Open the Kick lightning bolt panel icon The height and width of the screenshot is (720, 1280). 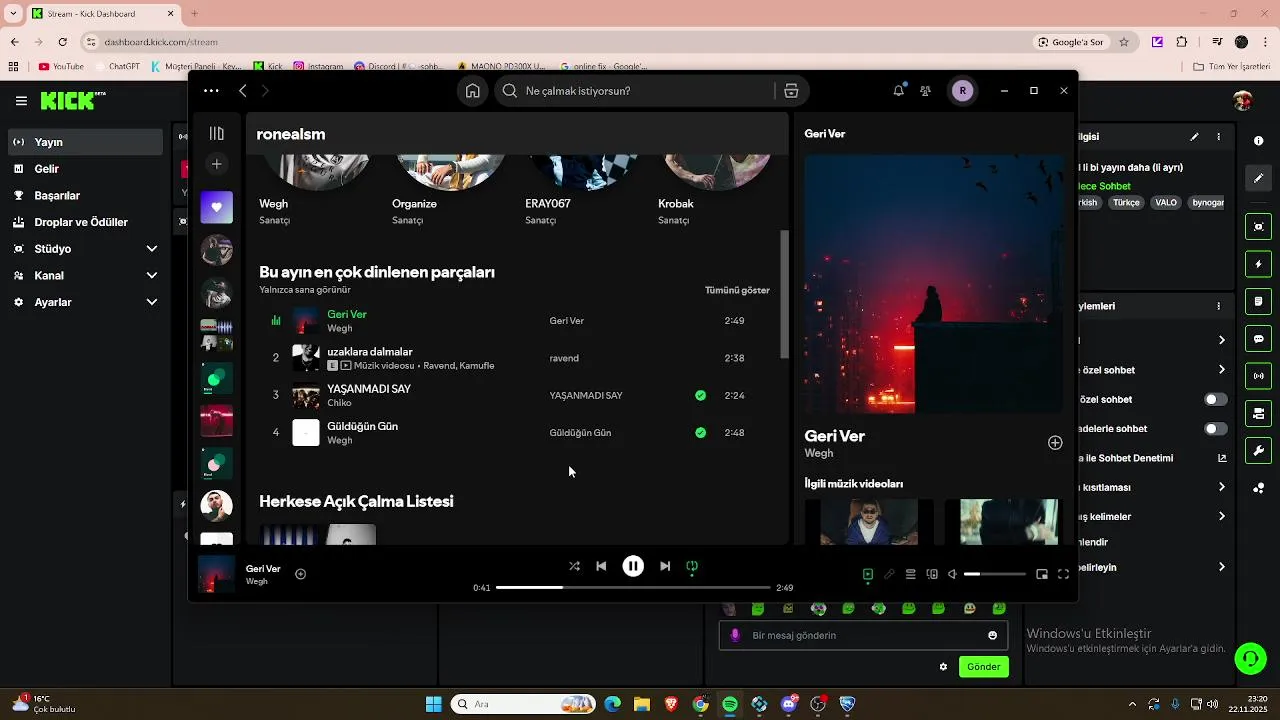[1258, 264]
